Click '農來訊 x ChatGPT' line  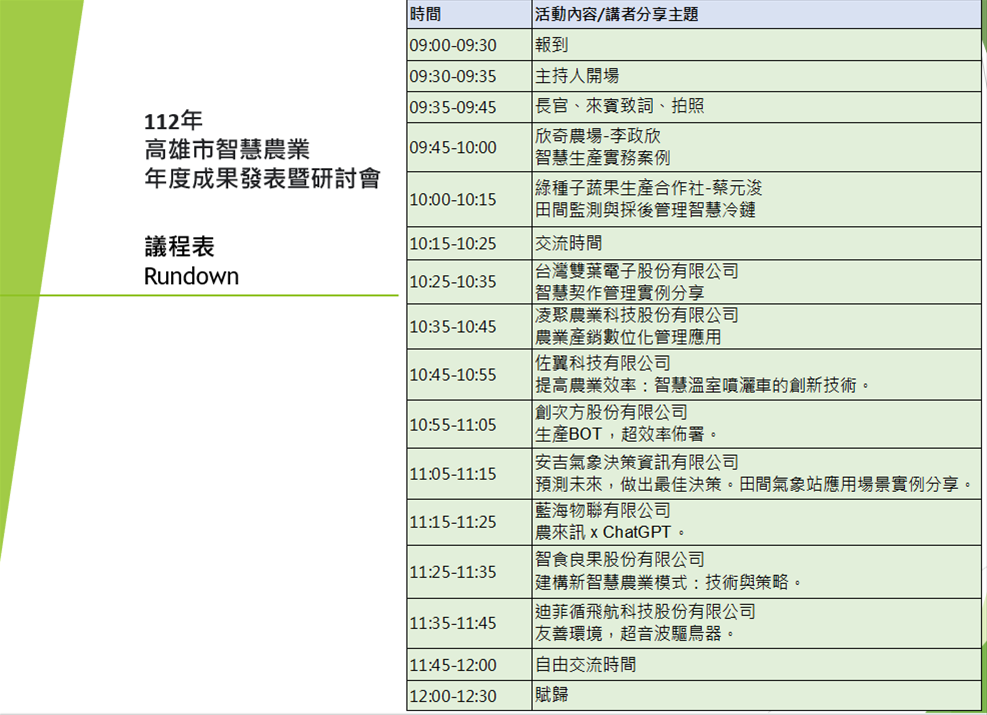pos(609,532)
